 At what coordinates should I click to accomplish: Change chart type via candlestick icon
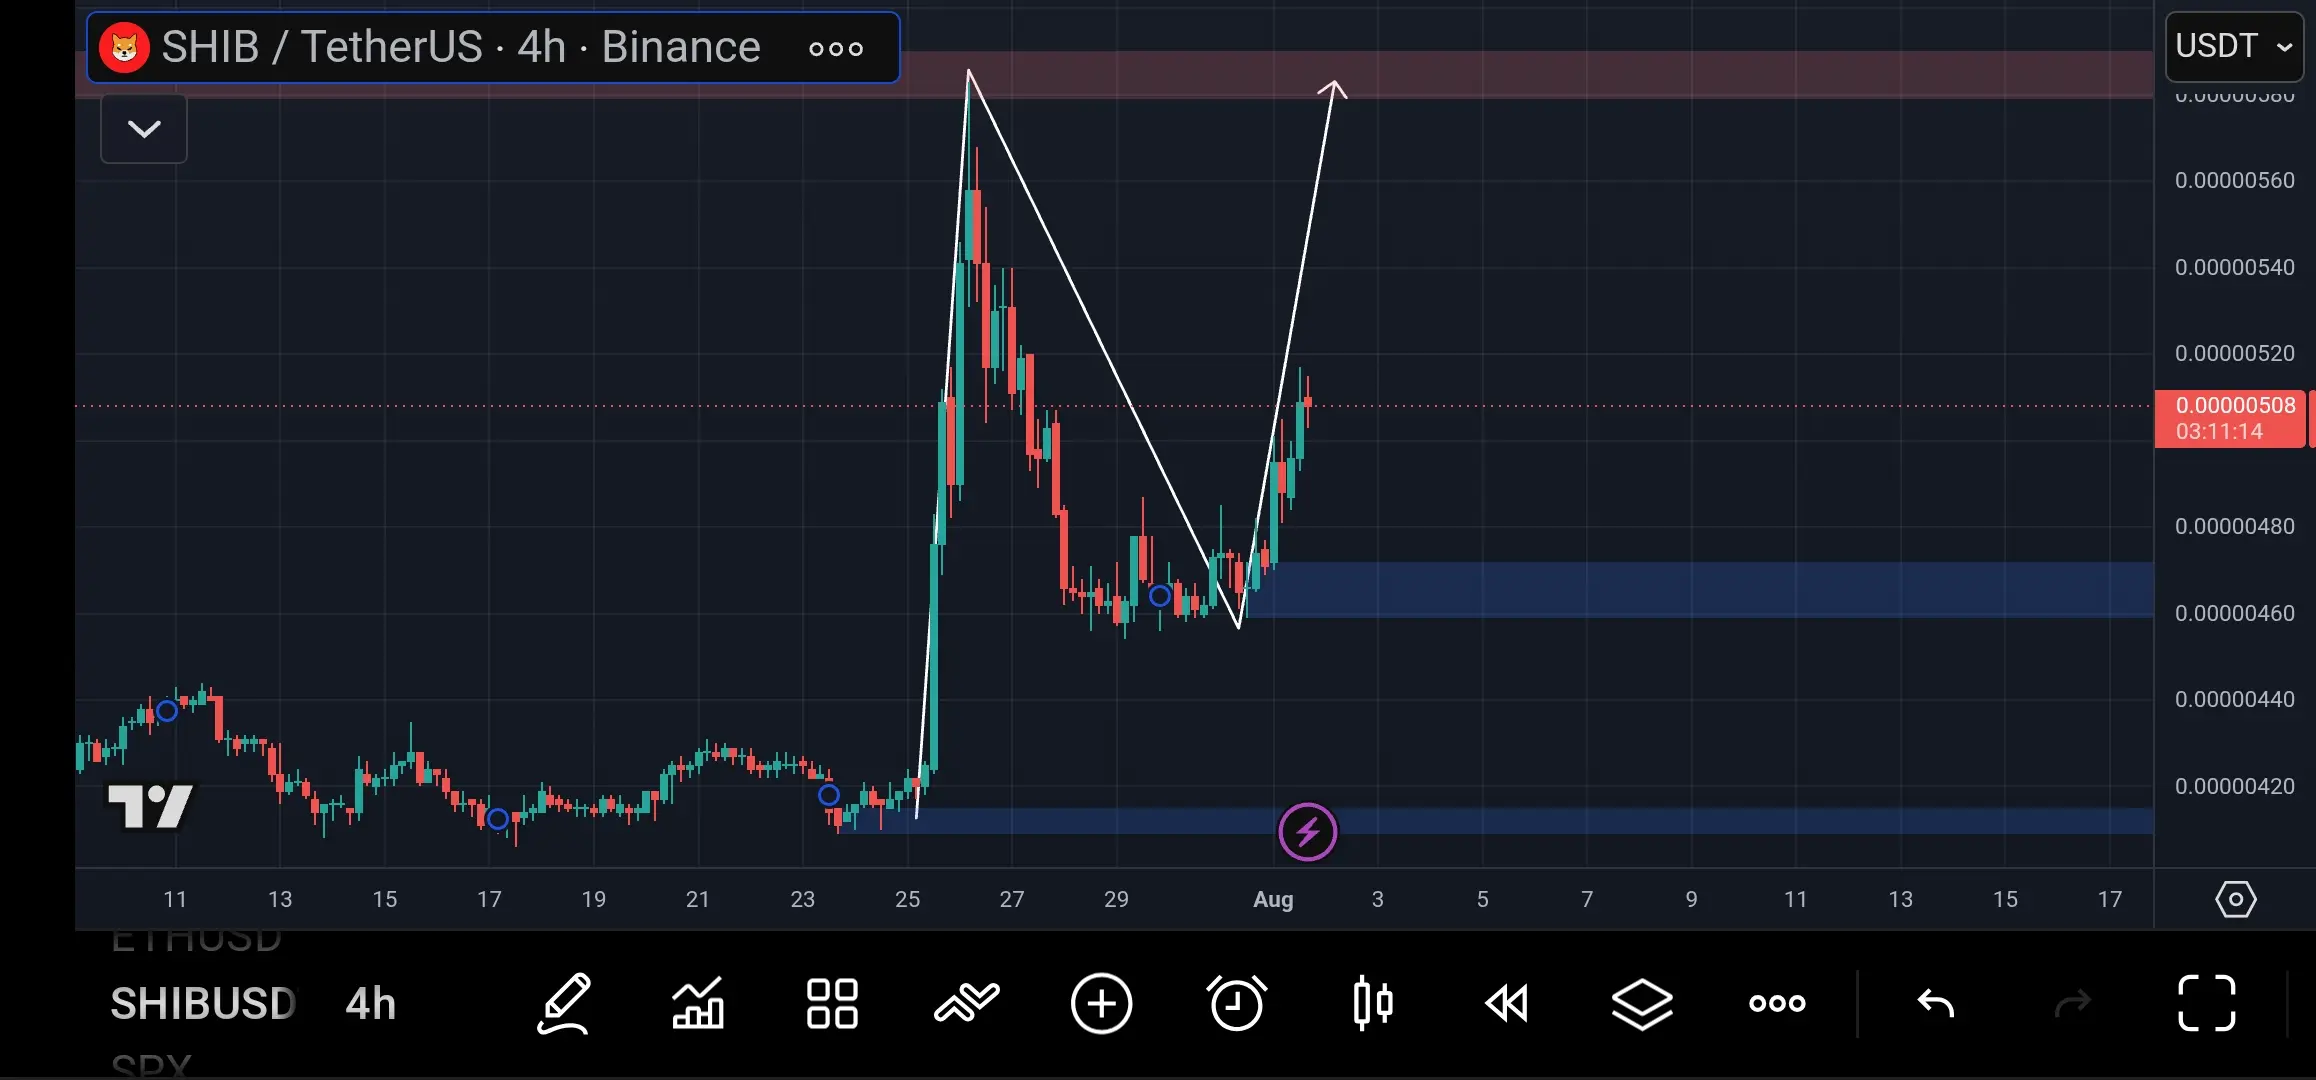tap(1372, 1003)
